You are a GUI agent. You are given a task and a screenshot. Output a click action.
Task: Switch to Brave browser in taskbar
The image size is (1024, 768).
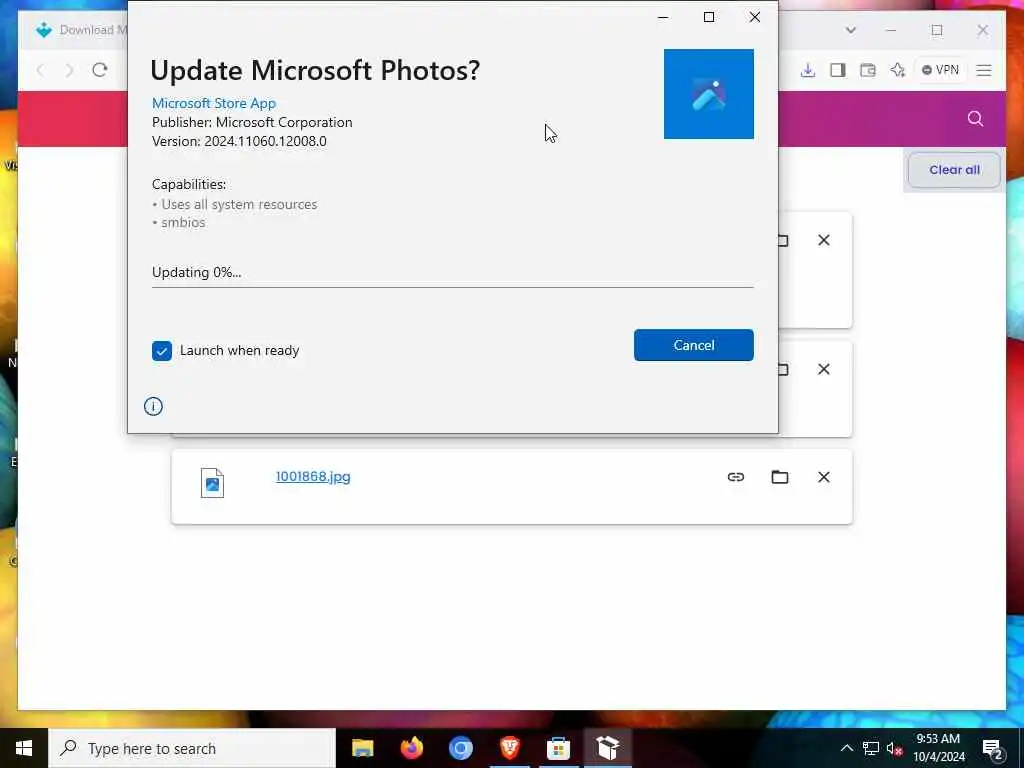click(509, 748)
